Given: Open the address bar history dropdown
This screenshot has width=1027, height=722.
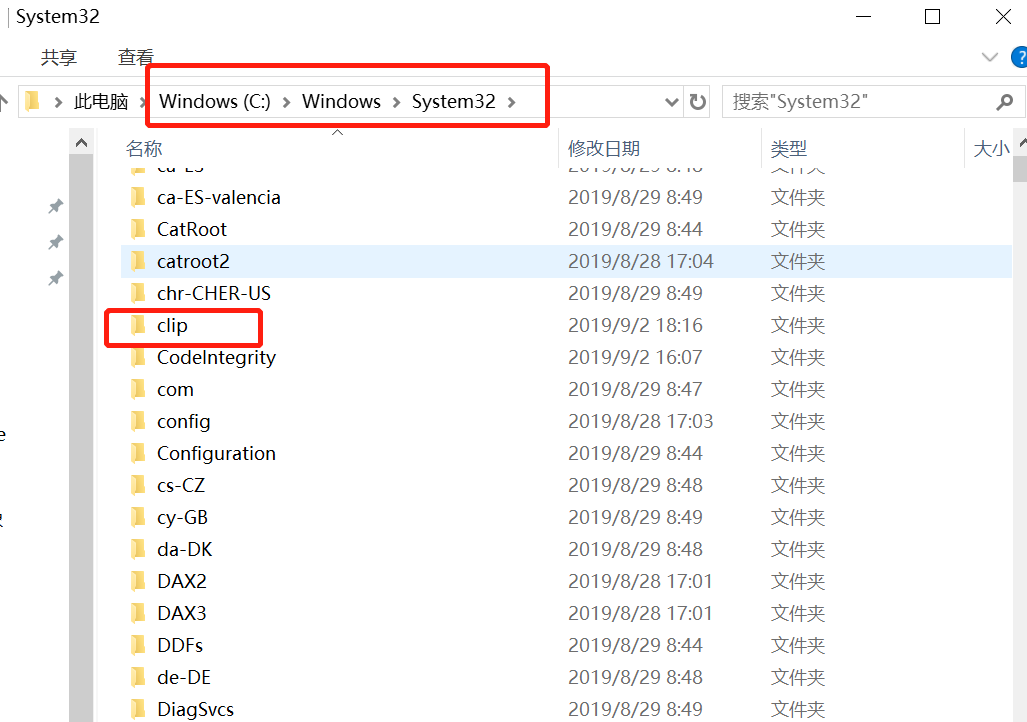Looking at the screenshot, I should pyautogui.click(x=671, y=101).
